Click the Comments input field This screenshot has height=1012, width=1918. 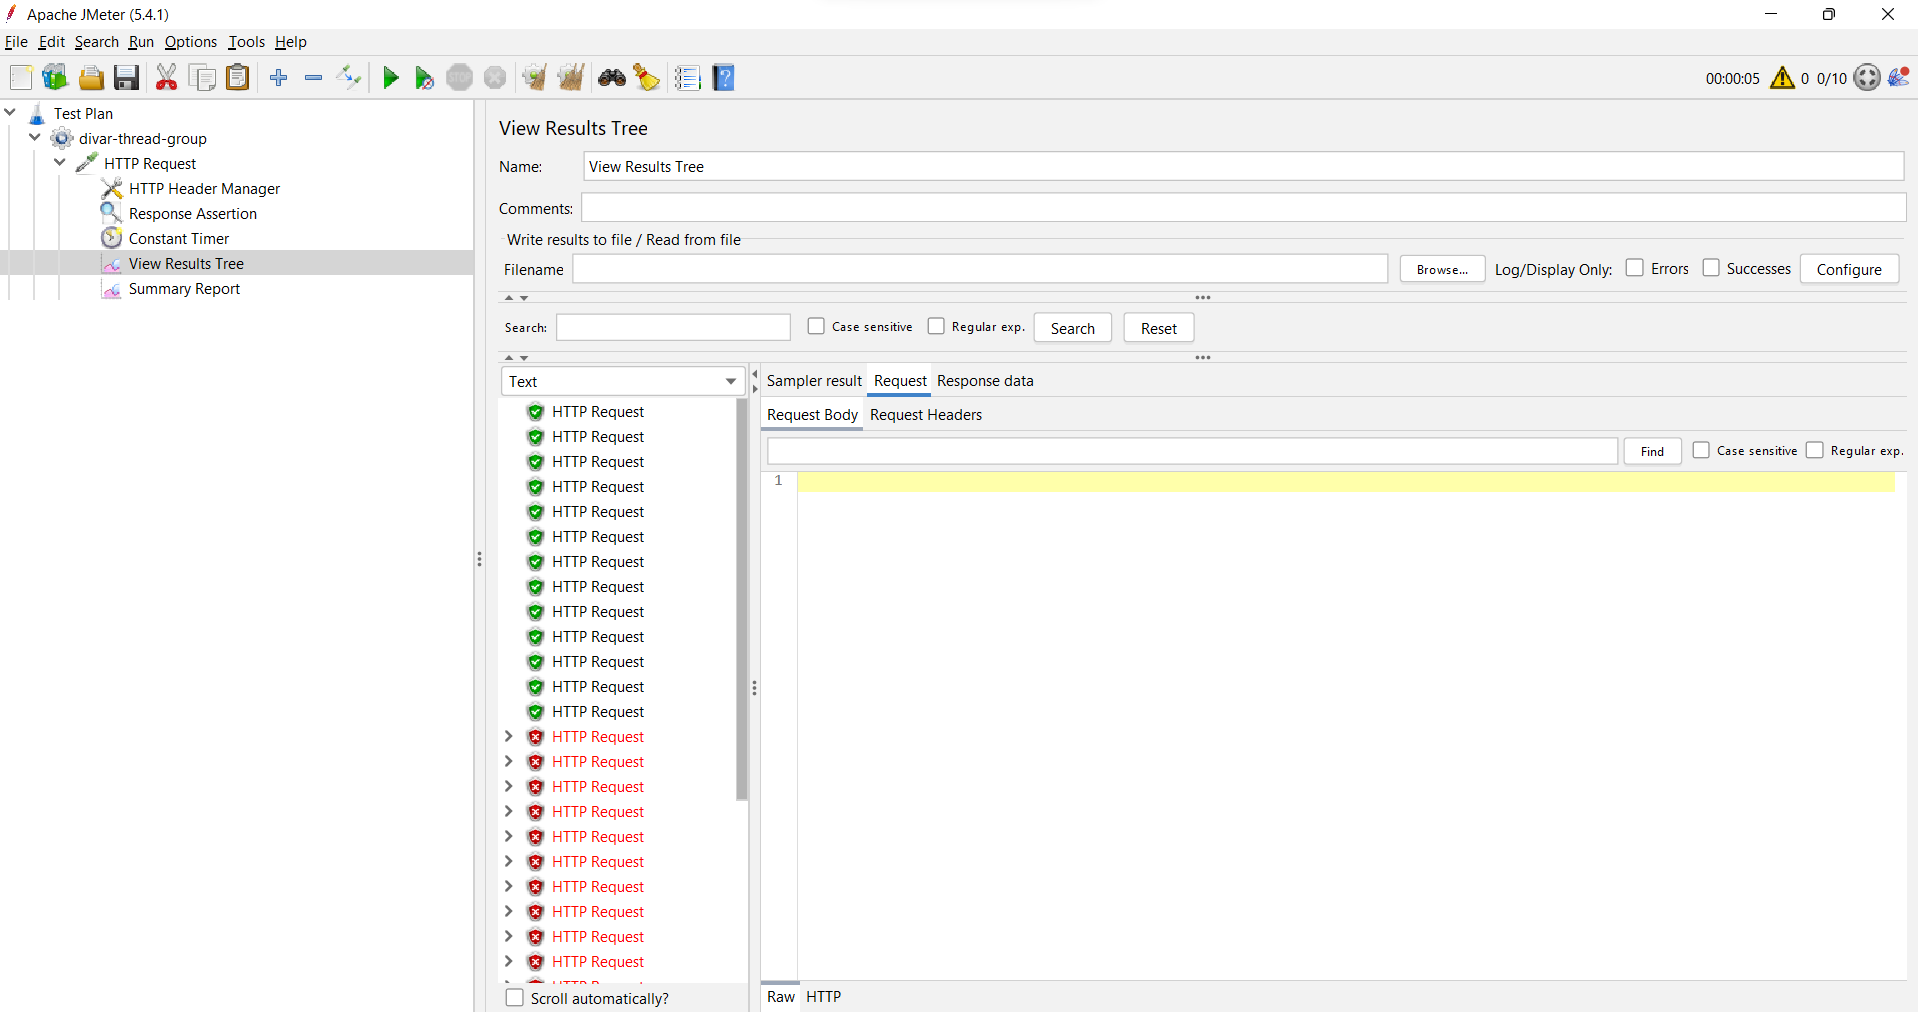[1244, 208]
